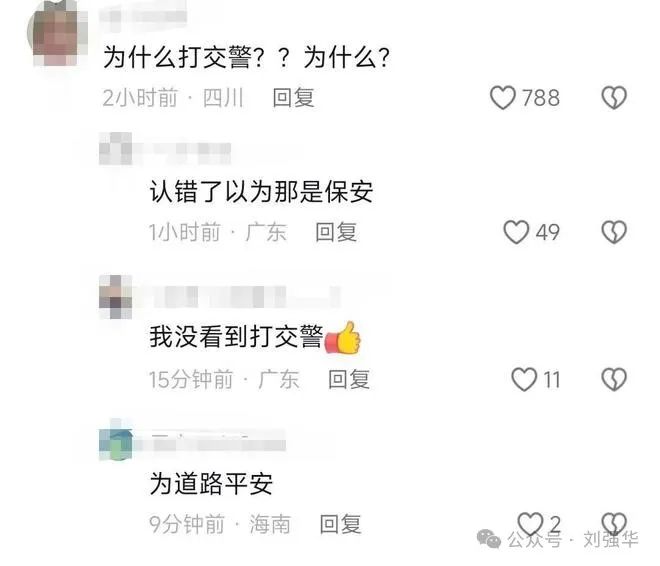Dislike the 我没看到打交警 comment
660x566 pixels.
[x=614, y=379]
